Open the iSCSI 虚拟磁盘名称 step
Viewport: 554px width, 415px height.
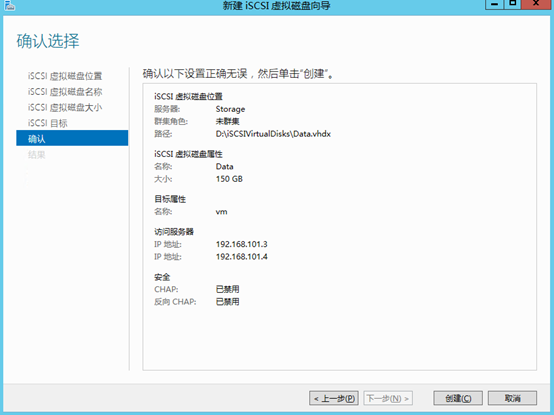65,92
